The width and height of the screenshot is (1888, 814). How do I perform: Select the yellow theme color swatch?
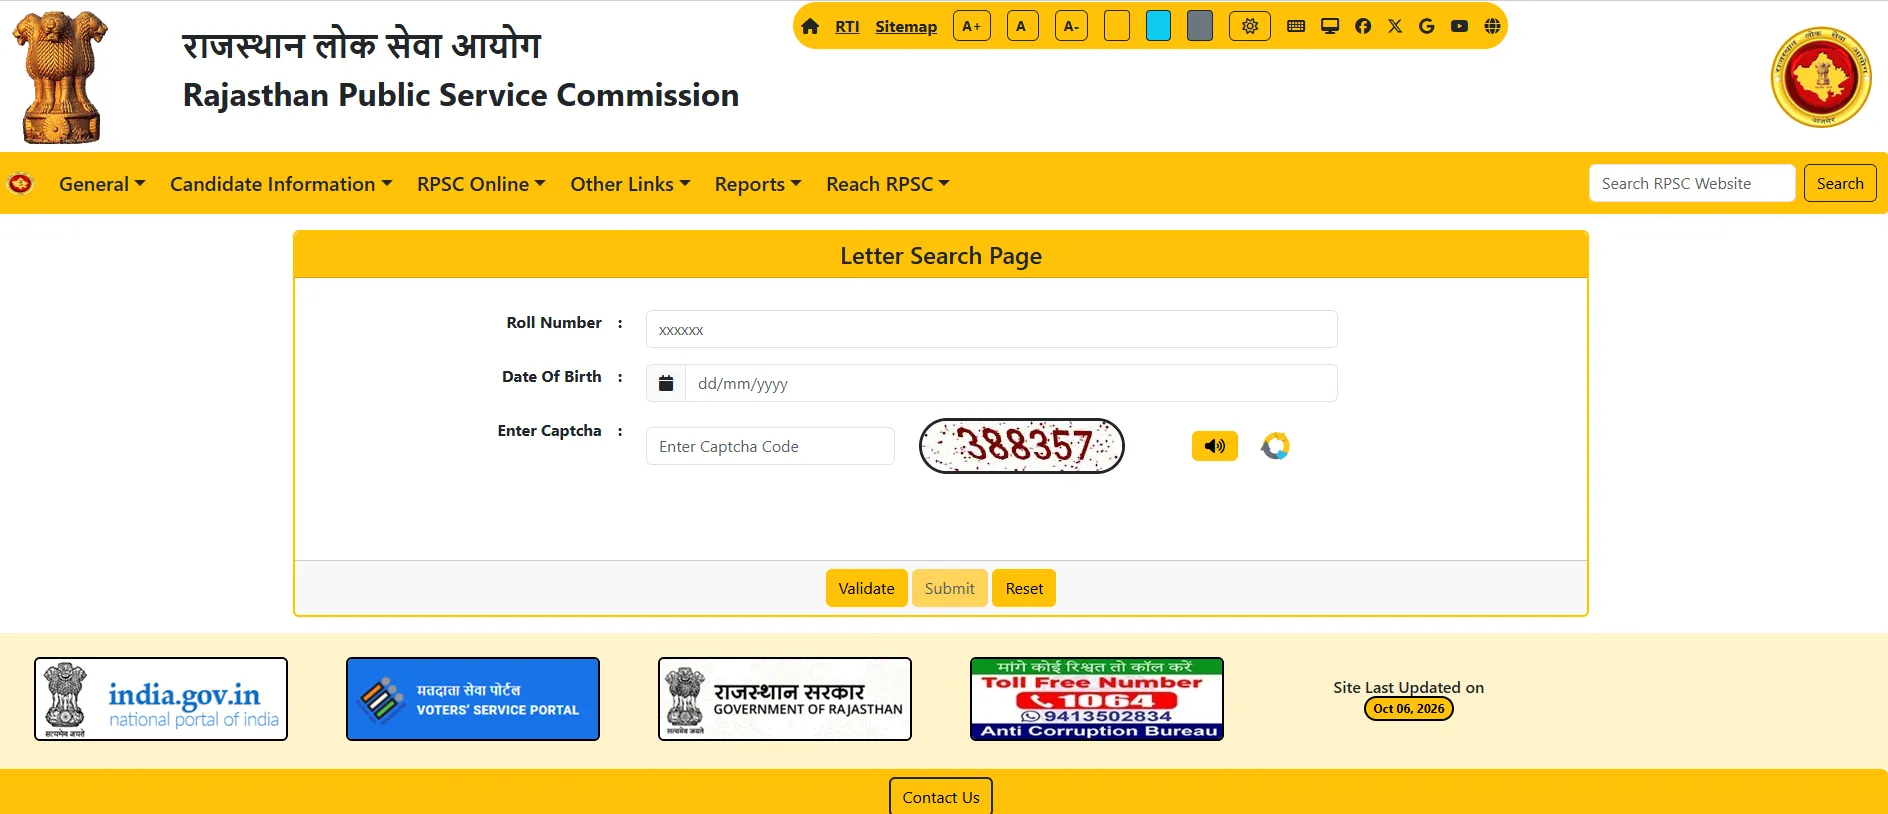click(x=1117, y=26)
